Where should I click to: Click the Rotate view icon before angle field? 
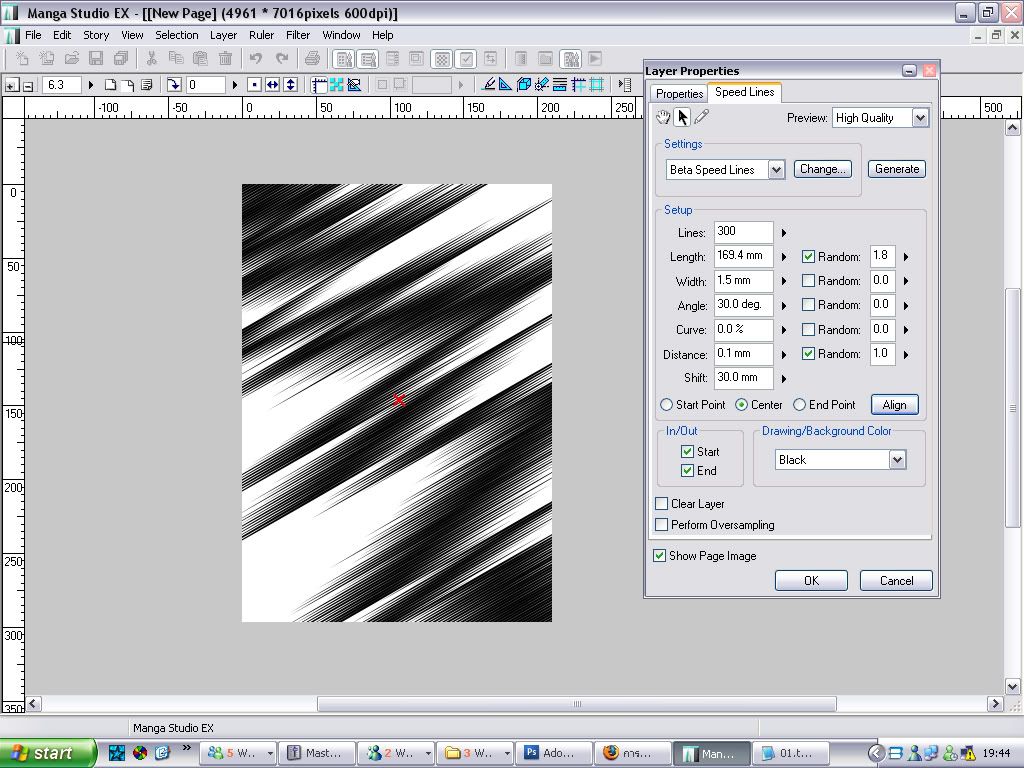174,84
